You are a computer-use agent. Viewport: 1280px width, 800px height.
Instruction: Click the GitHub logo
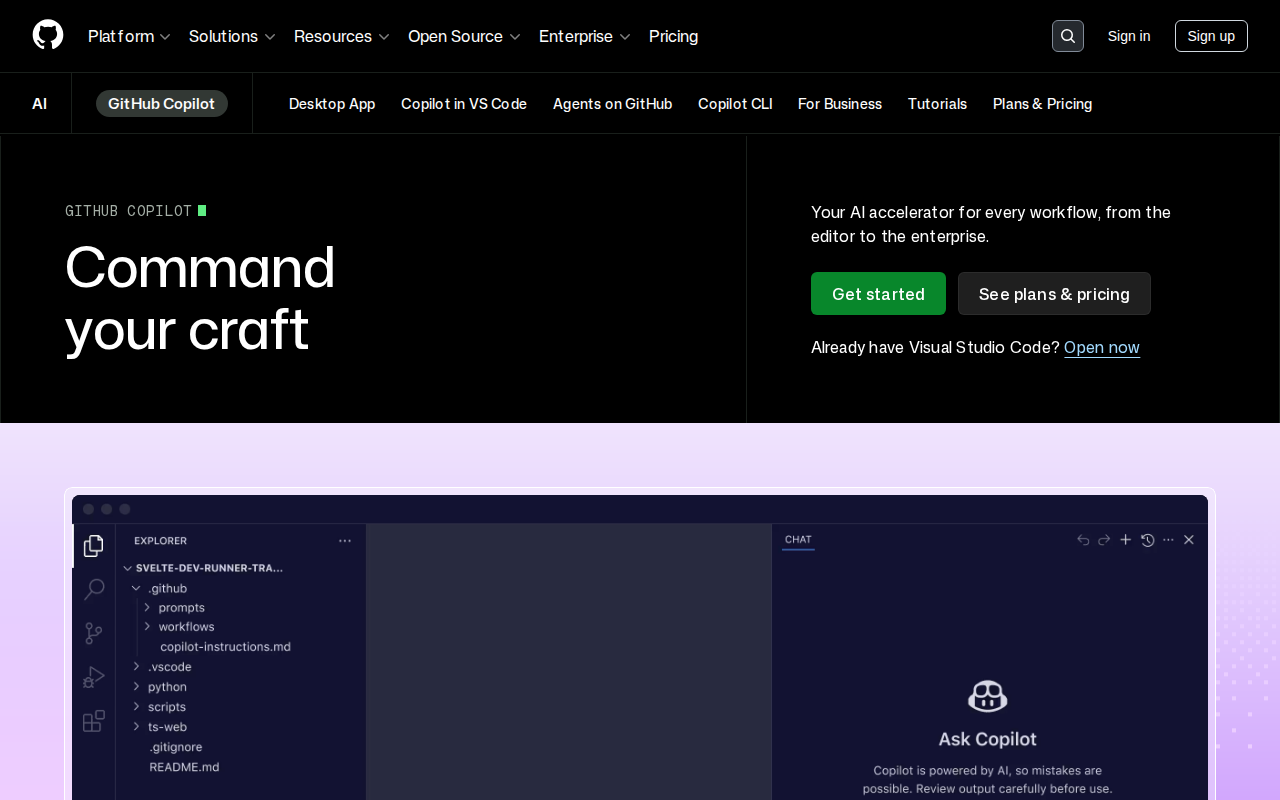point(48,36)
